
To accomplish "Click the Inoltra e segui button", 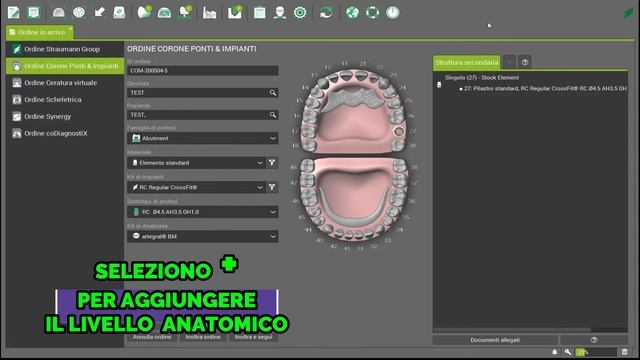I will click(x=253, y=337).
